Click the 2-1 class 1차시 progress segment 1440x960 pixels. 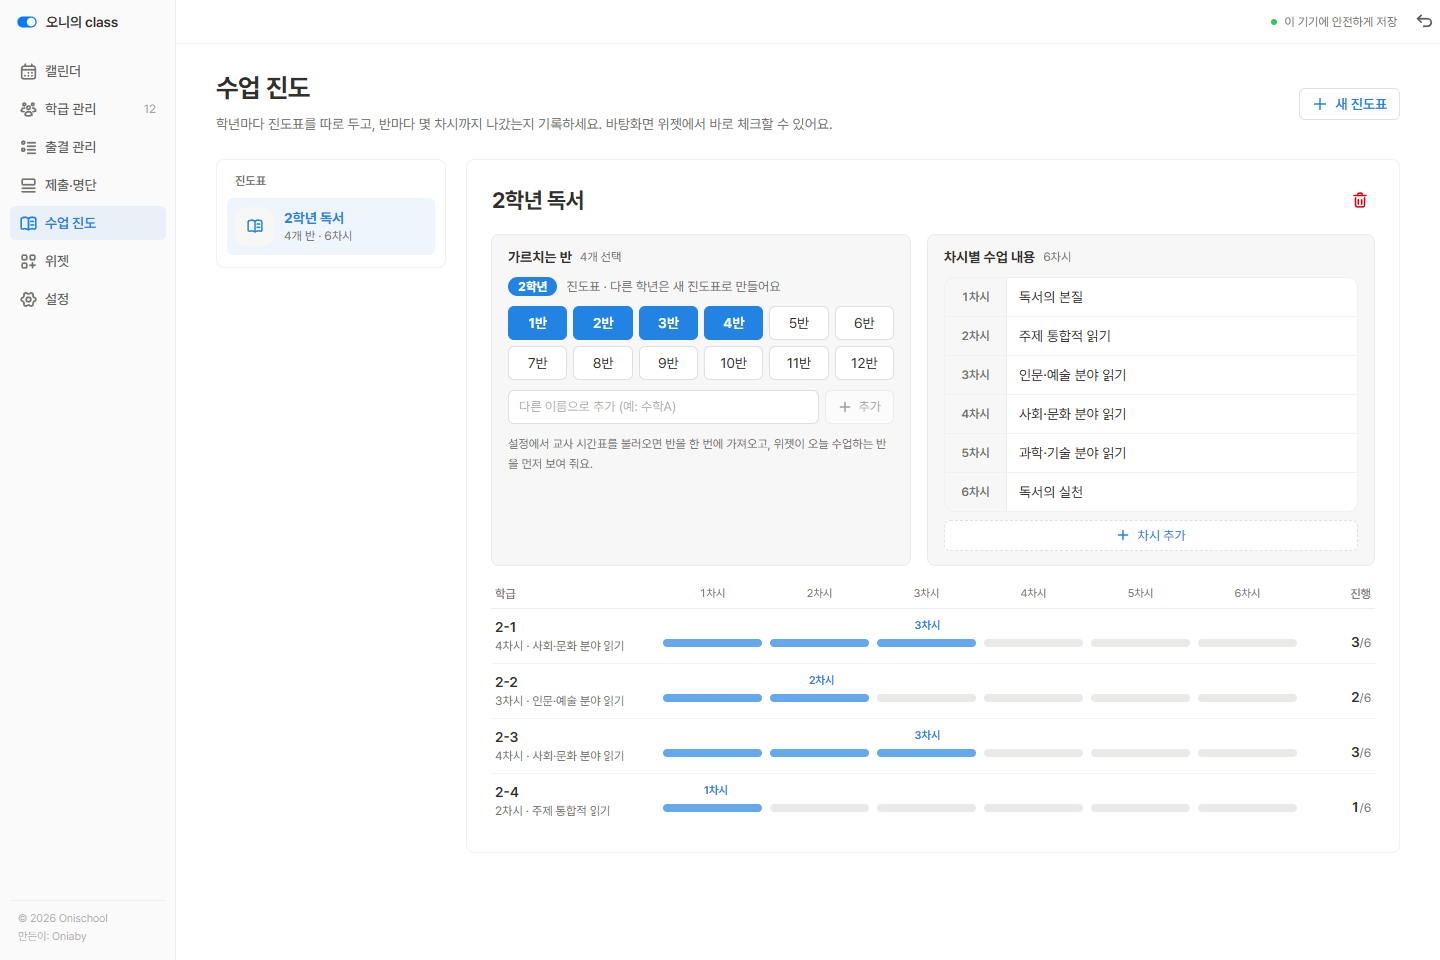[x=712, y=643]
